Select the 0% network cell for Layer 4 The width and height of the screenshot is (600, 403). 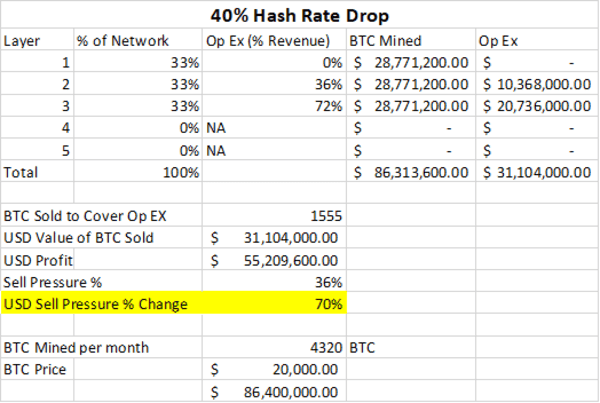click(138, 127)
